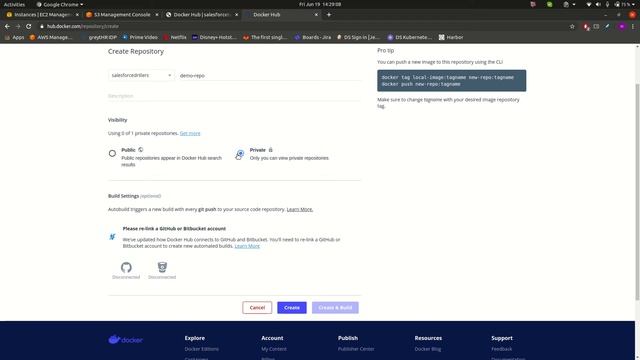Open the clock and calendar panel
The height and width of the screenshot is (360, 640).
click(x=320, y=4)
